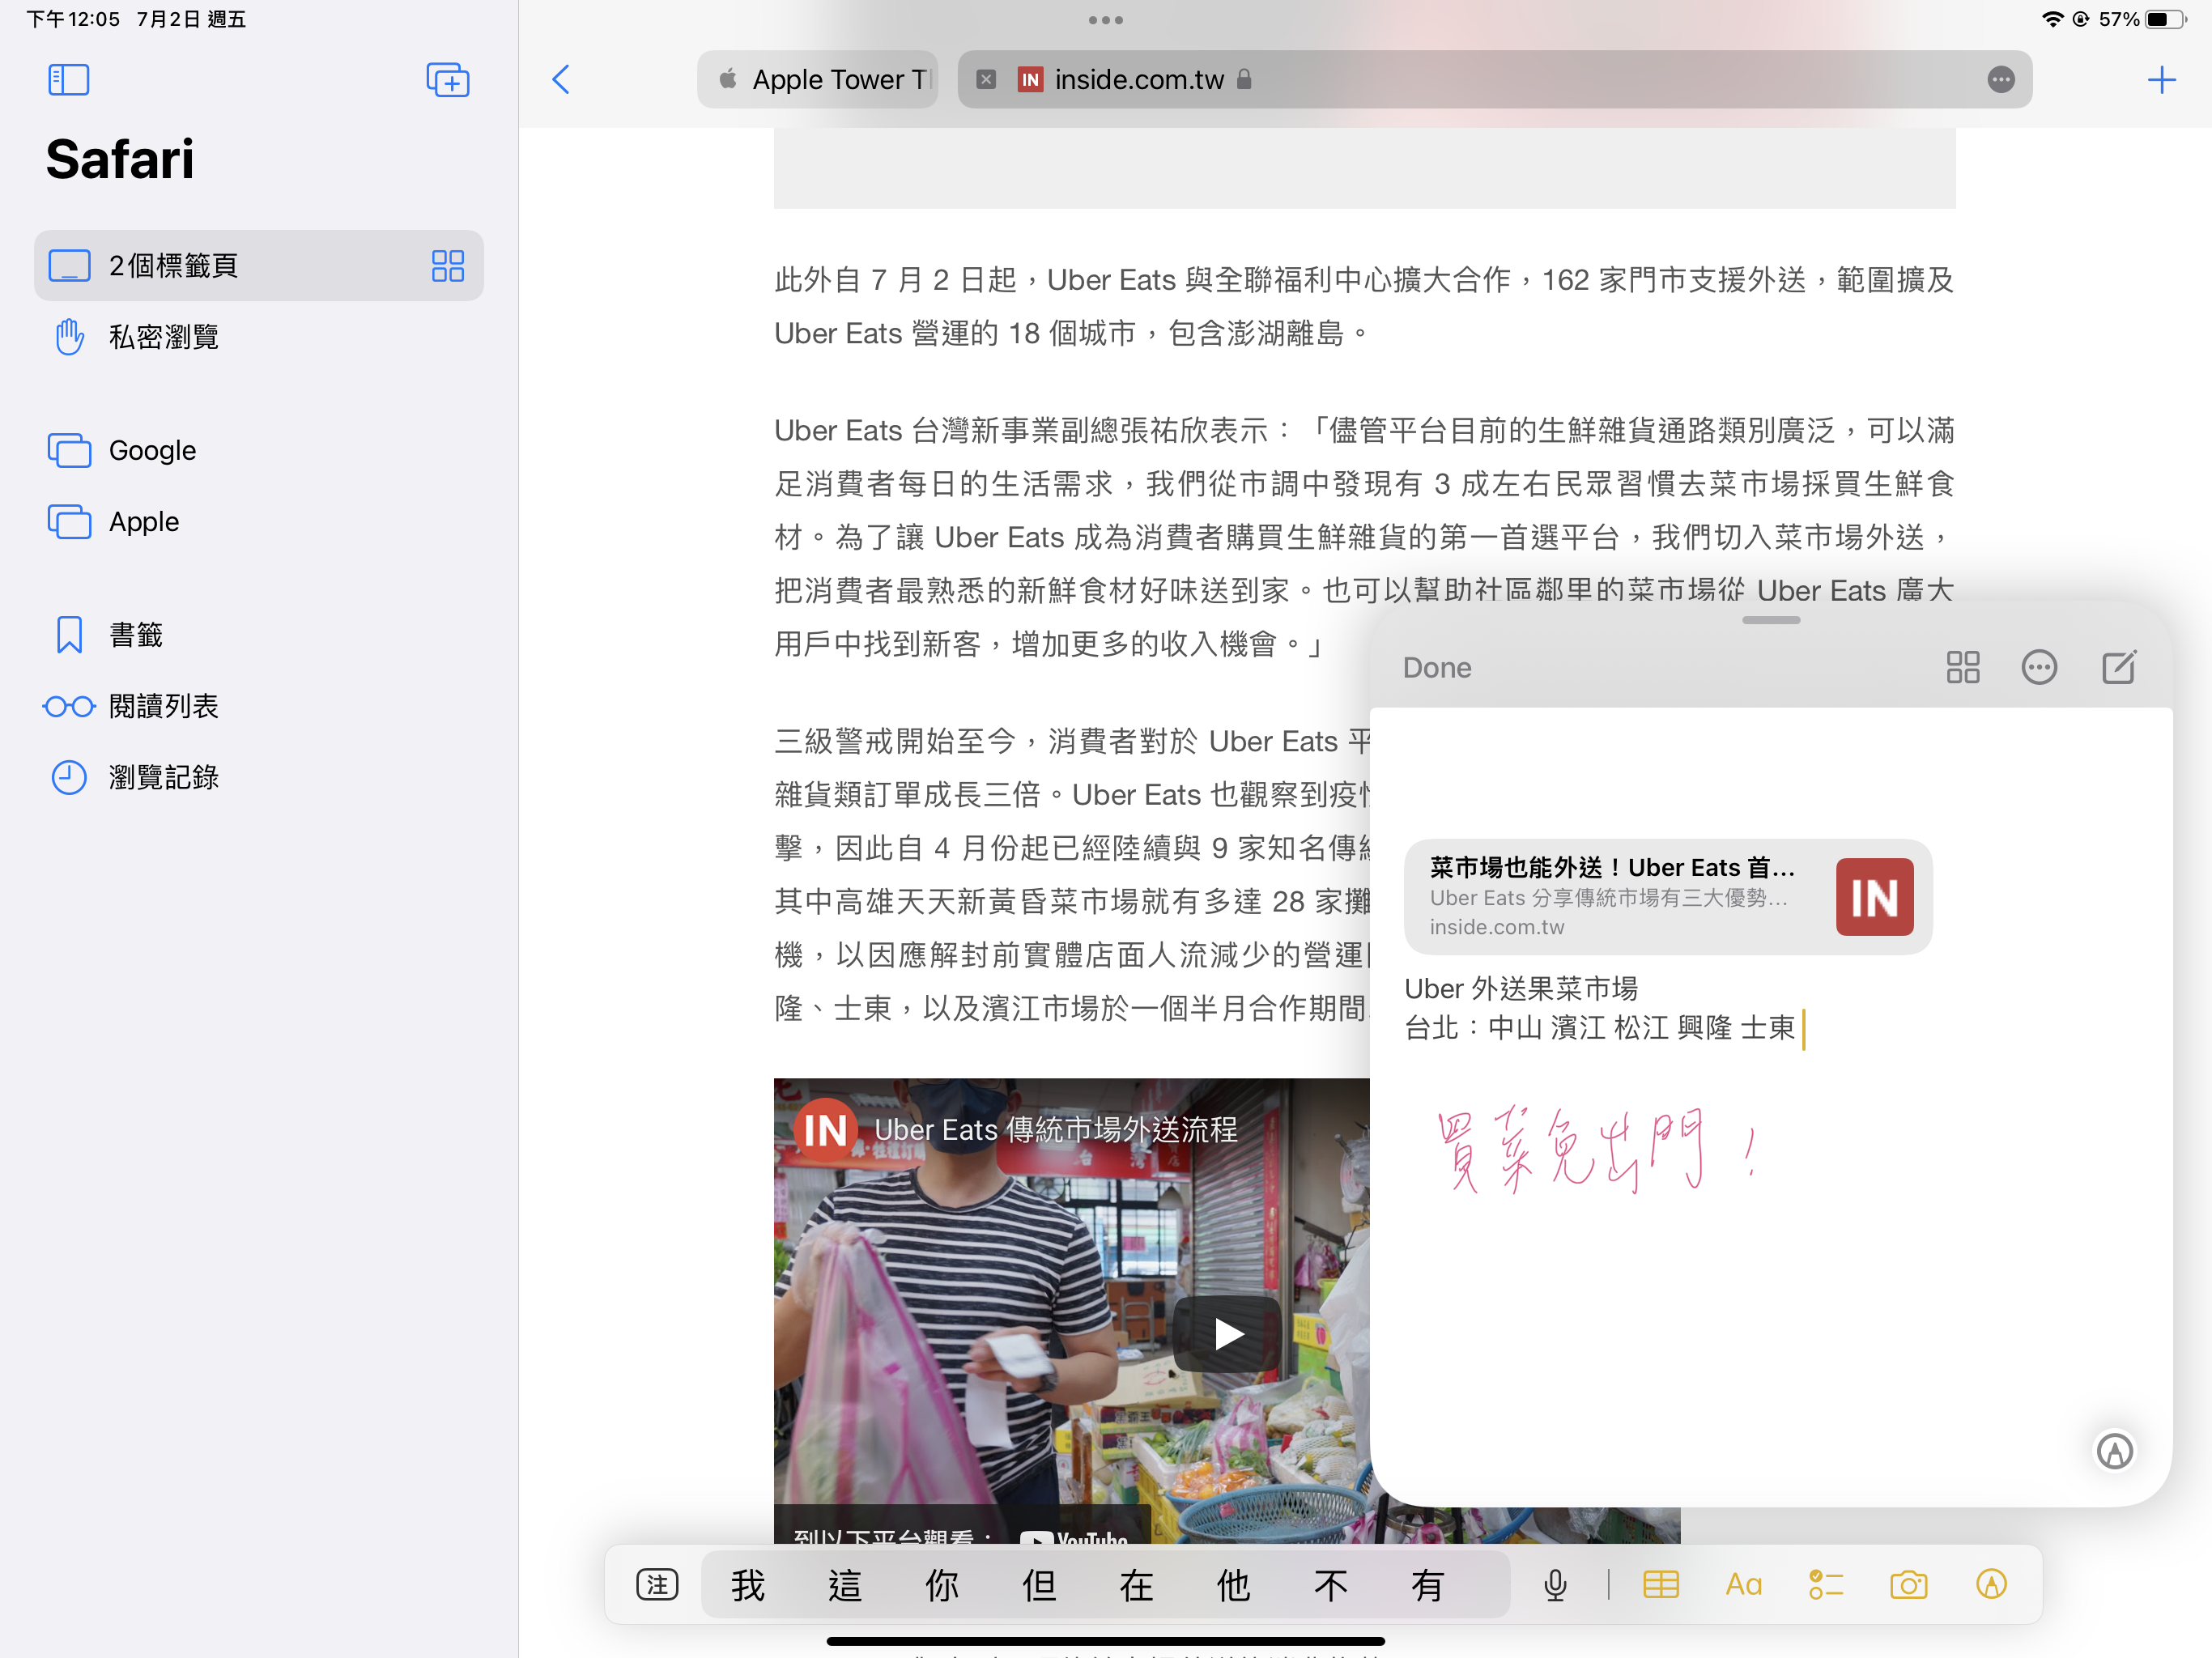
Task: Choose suggestion 在
Action: pos(1136,1585)
